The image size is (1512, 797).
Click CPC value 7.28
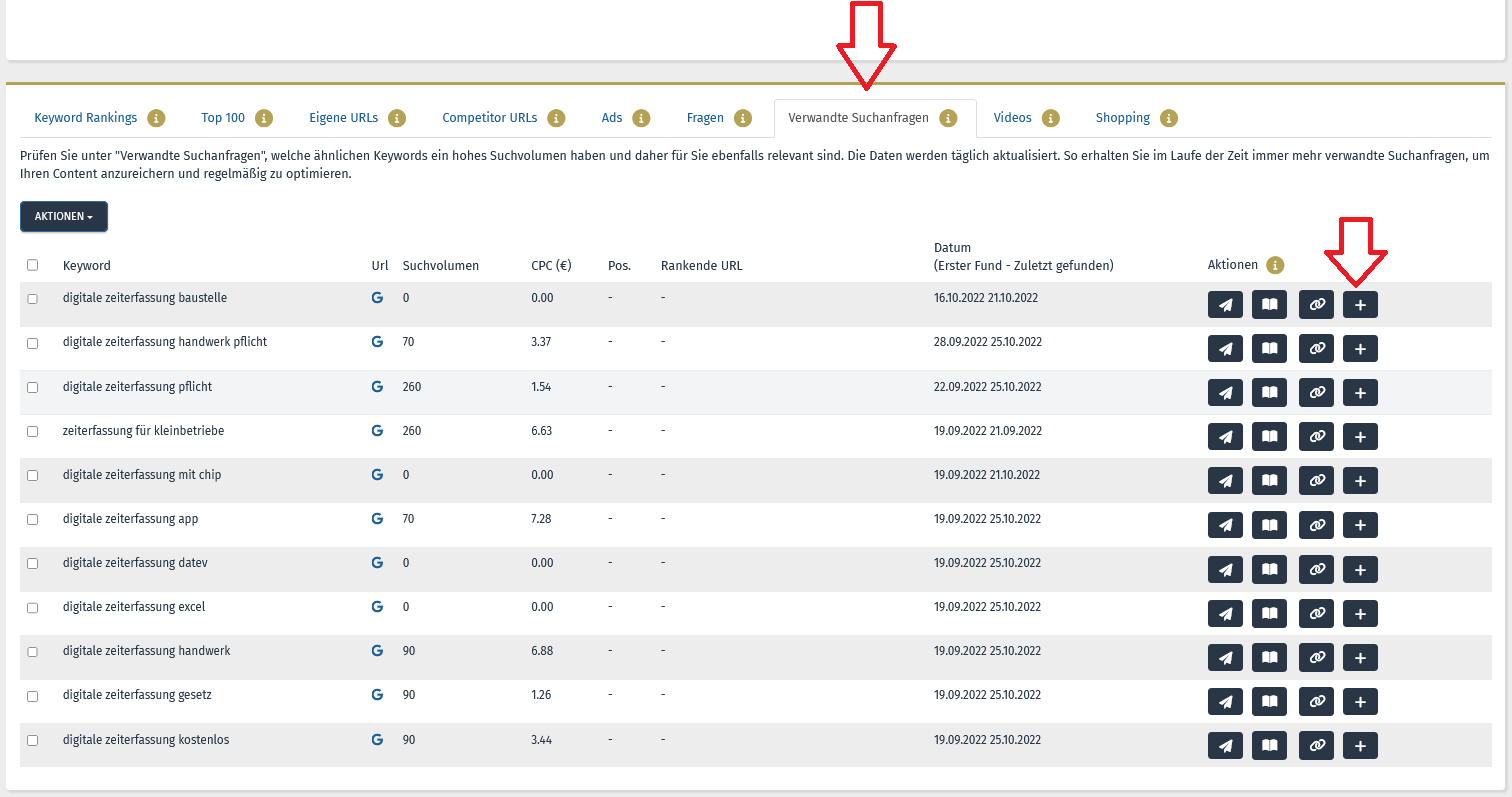(541, 519)
